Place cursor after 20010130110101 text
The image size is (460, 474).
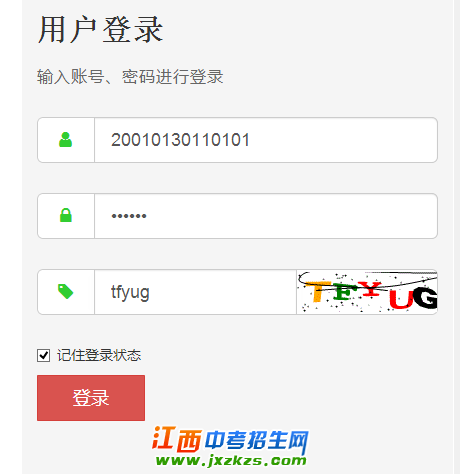coord(250,140)
